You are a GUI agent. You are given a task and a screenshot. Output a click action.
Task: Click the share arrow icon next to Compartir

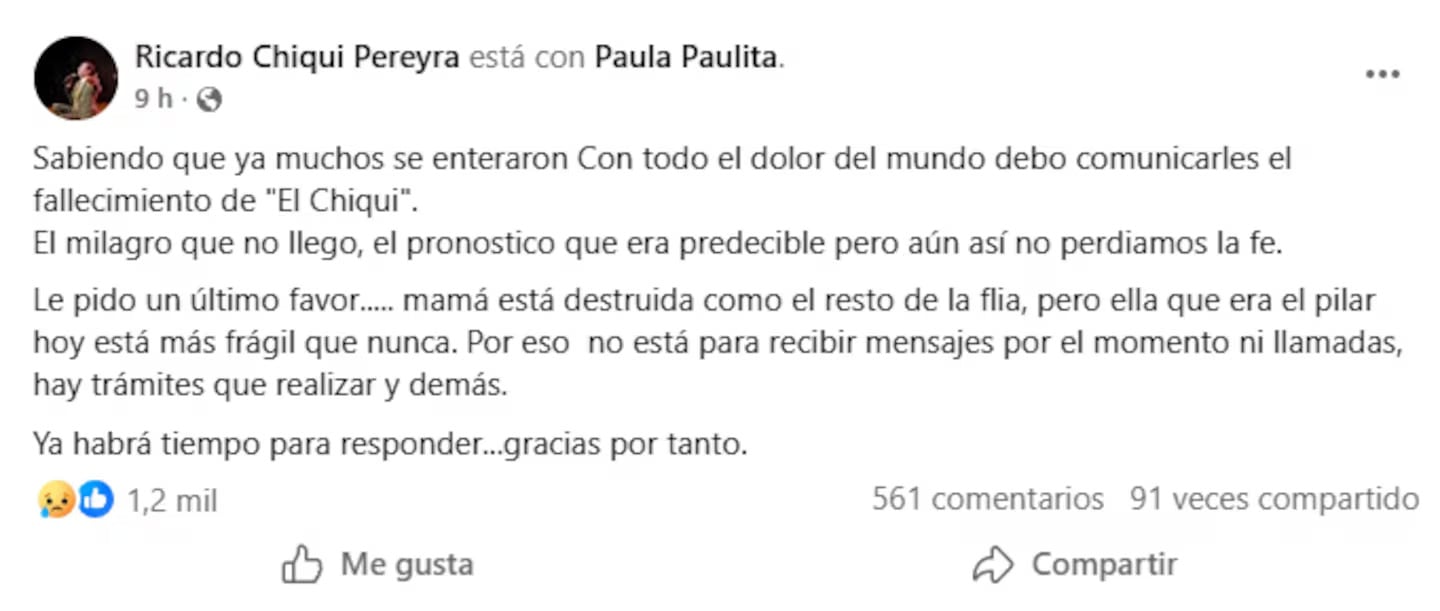point(991,563)
